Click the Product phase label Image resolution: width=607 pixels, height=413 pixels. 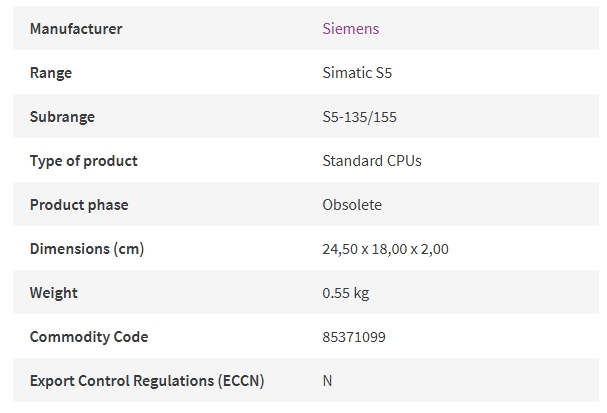(79, 205)
